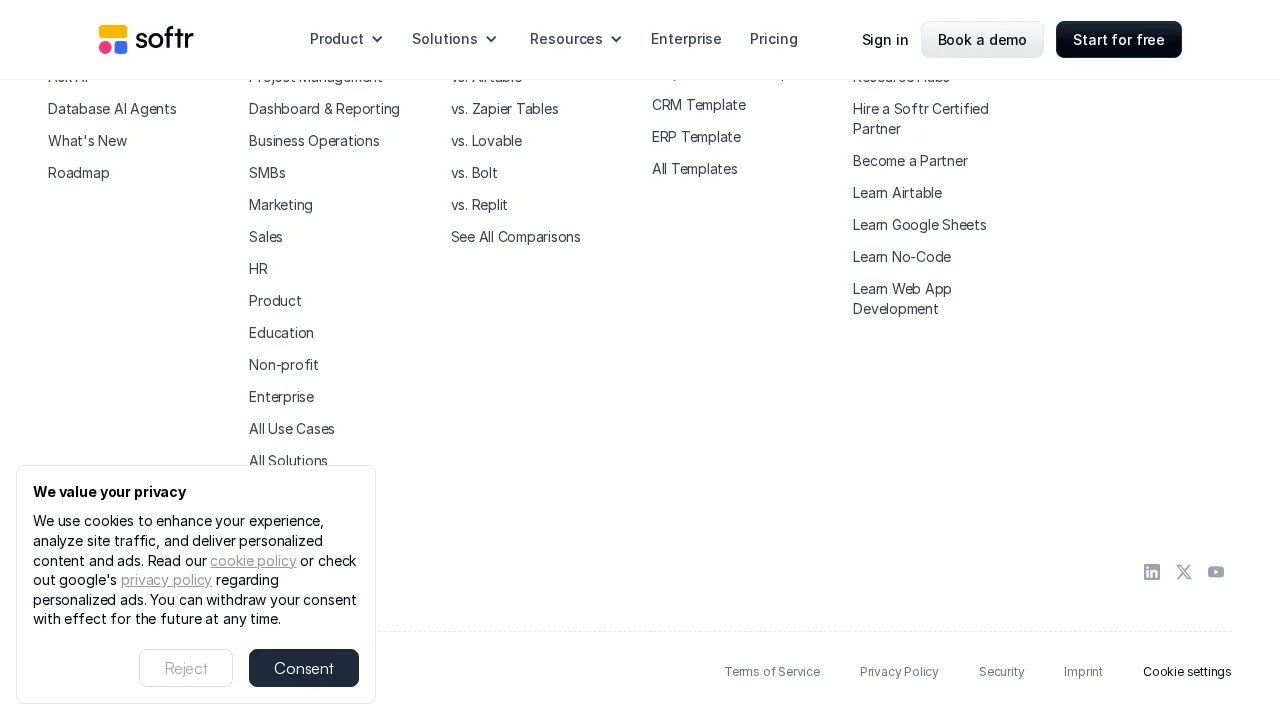Open See All Comparisons link

516,237
